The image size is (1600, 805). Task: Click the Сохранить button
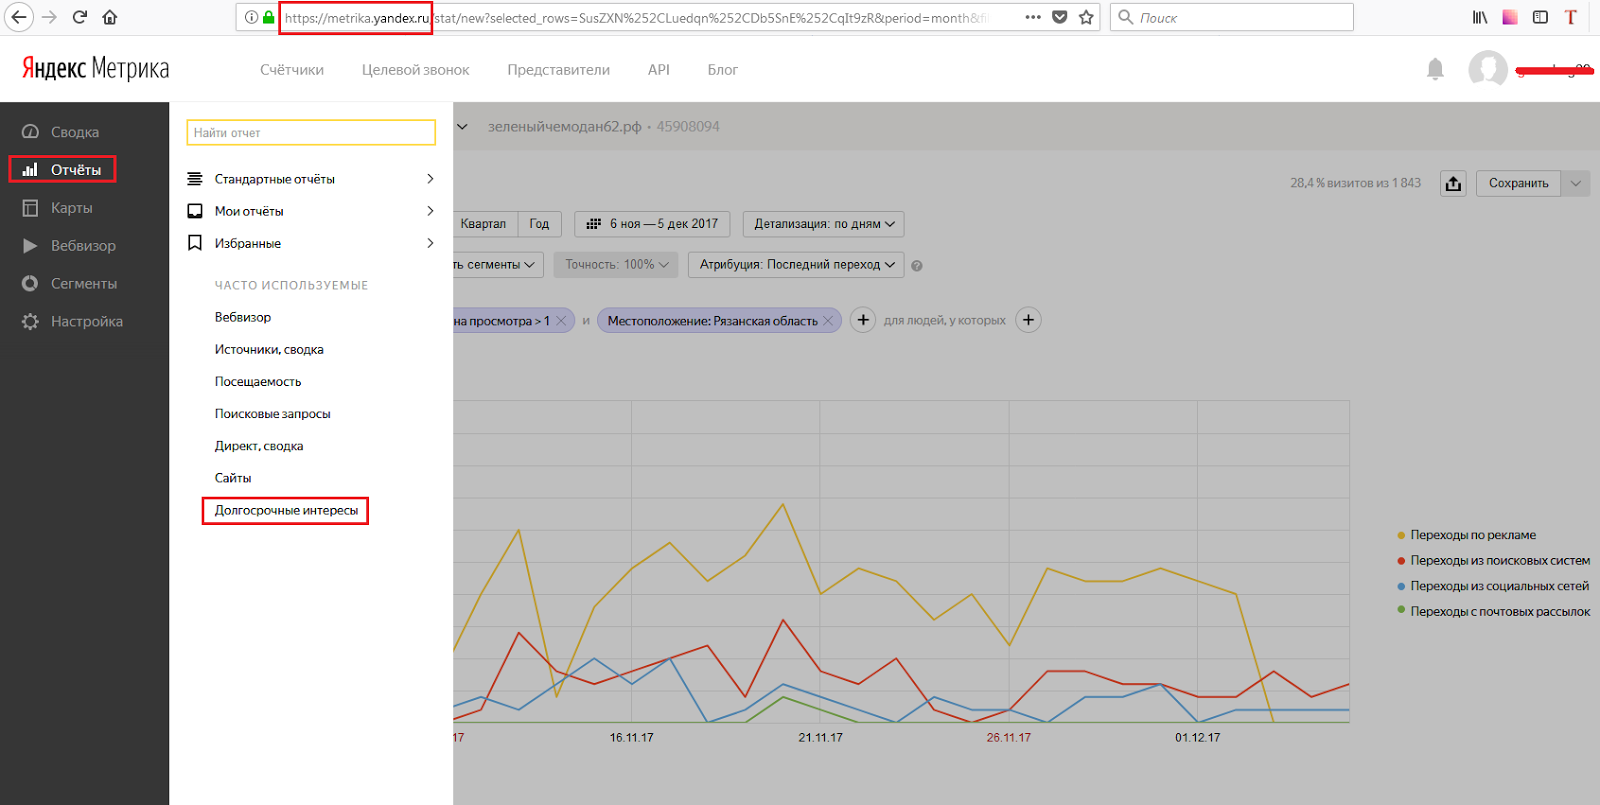[1518, 183]
